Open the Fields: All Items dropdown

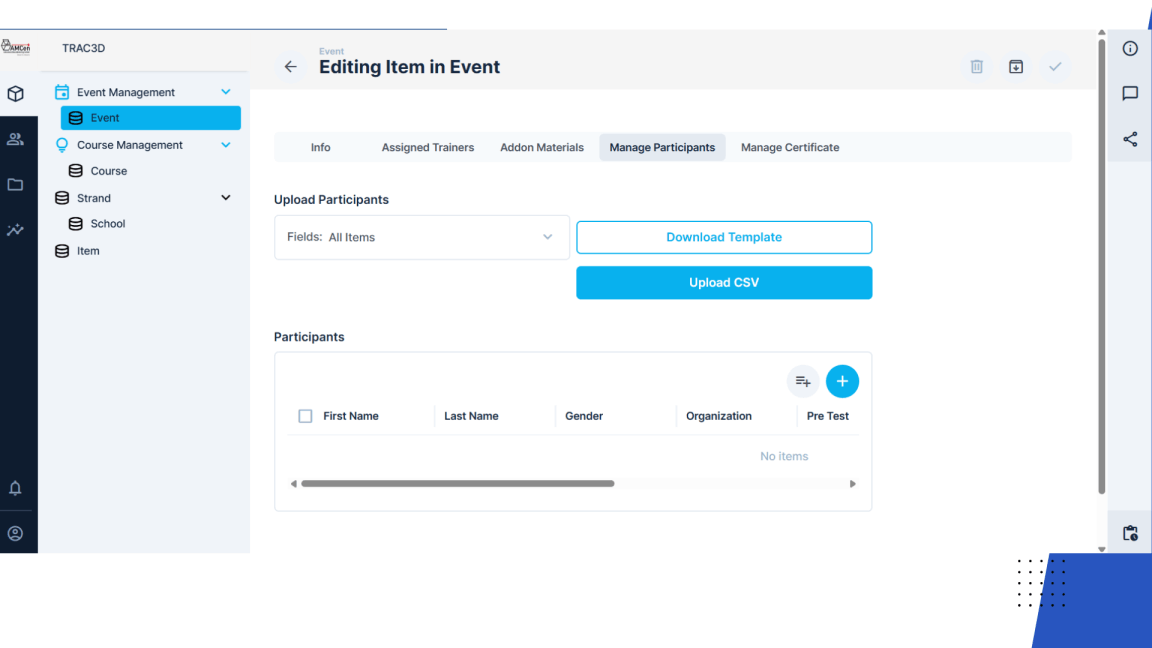point(421,237)
